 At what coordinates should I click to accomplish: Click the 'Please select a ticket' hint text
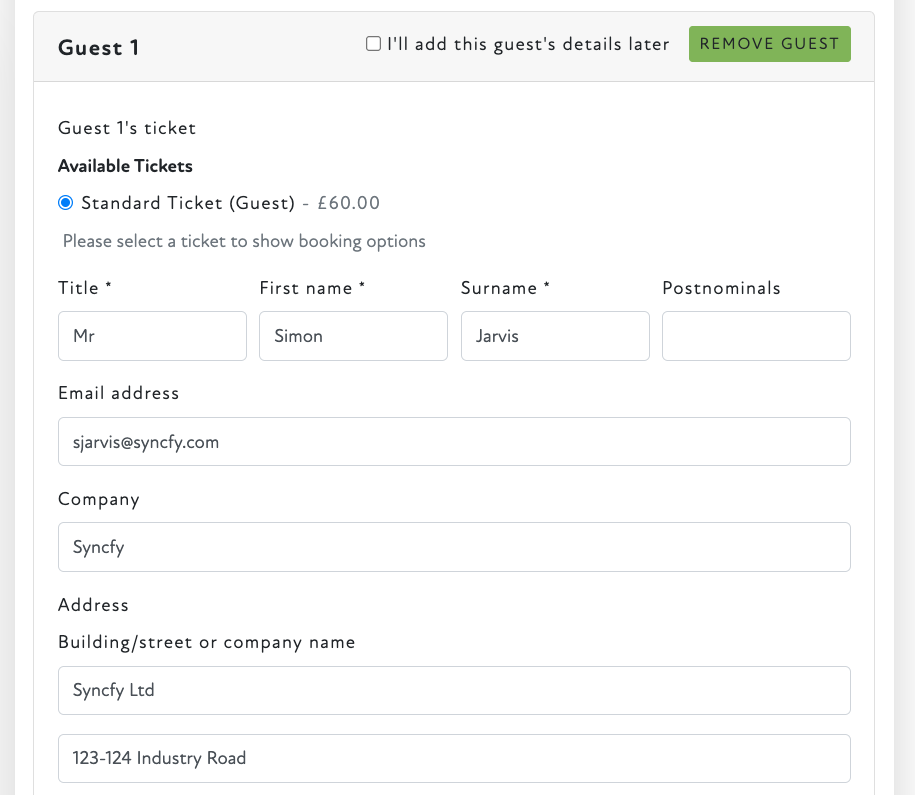(x=244, y=241)
